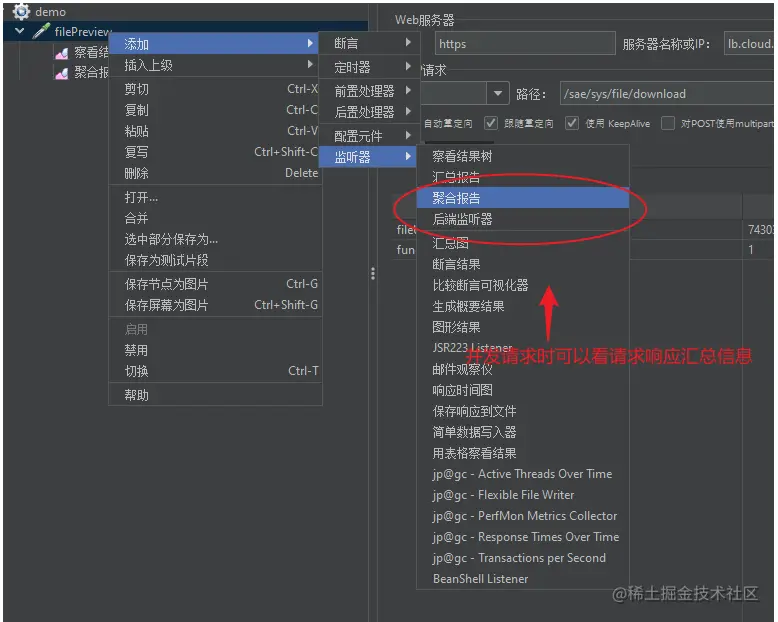Expand the 监听器 submenu
This screenshot has height=622, width=778.
[370, 157]
